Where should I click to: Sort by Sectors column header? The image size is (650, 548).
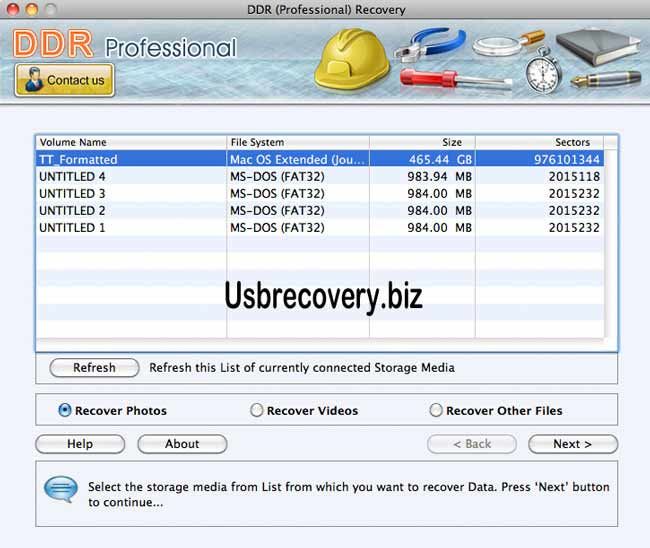(x=540, y=142)
